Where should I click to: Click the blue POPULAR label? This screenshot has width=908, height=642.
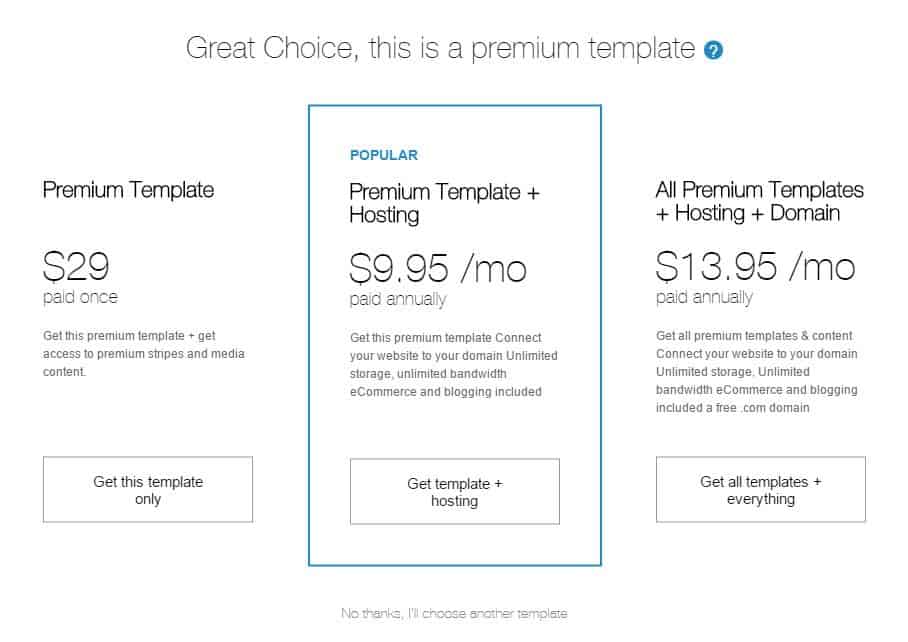pyautogui.click(x=383, y=155)
